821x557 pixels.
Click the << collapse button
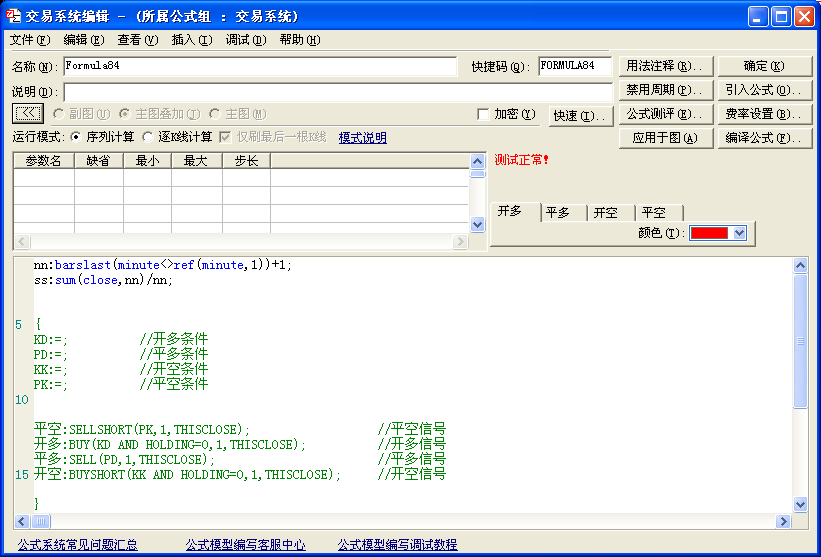pyautogui.click(x=28, y=114)
